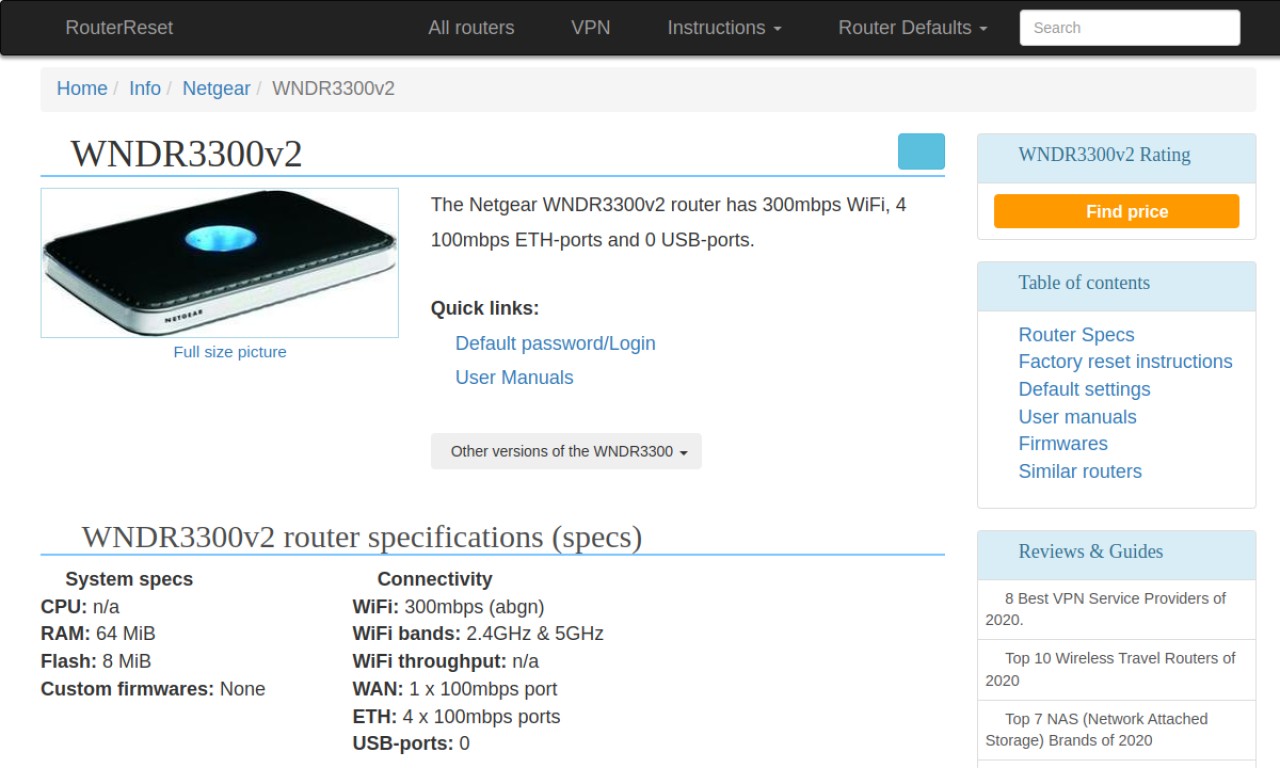The height and width of the screenshot is (768, 1280).
Task: Open the Info breadcrumb link
Action: pos(145,88)
